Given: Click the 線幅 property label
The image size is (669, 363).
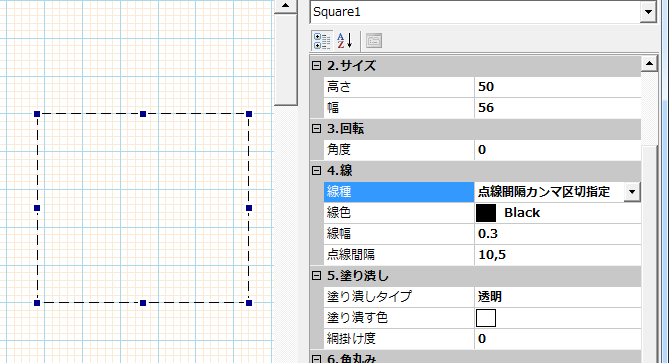Looking at the screenshot, I should click(339, 234).
